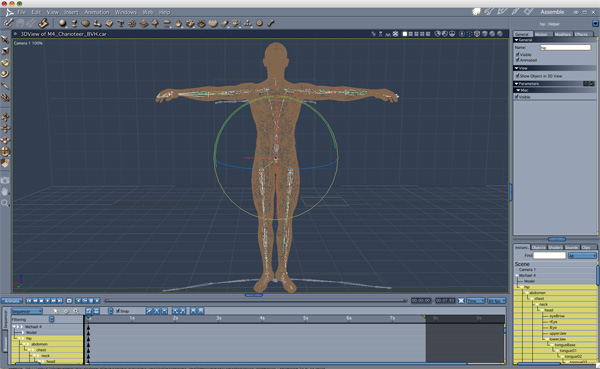Click the Name input field
This screenshot has width=600, height=369.
[x=565, y=47]
